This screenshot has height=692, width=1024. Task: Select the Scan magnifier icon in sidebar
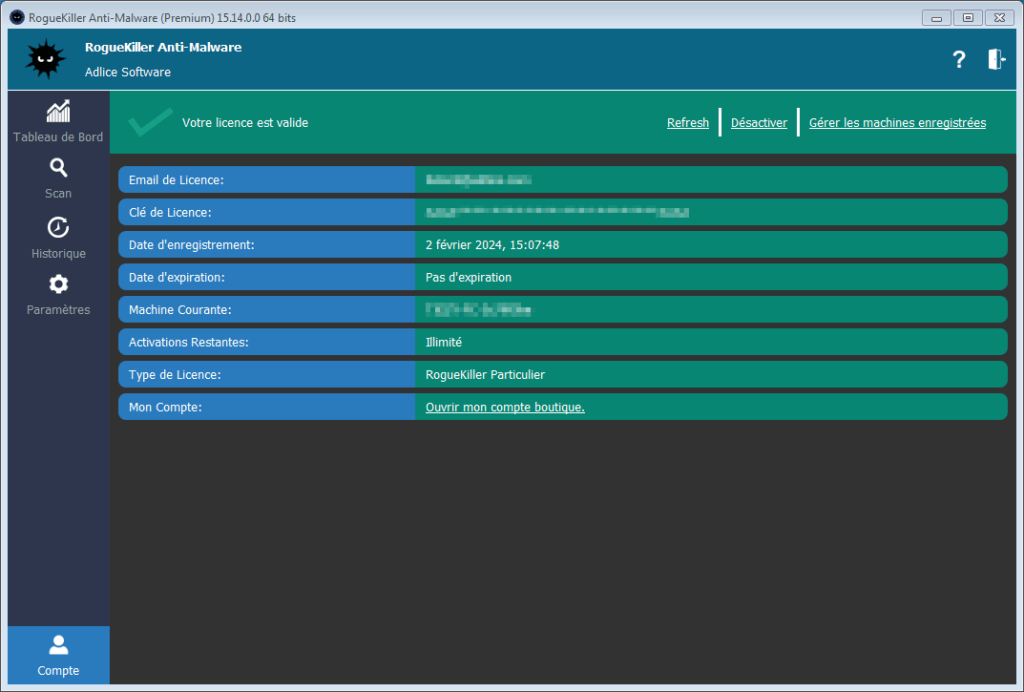58,168
